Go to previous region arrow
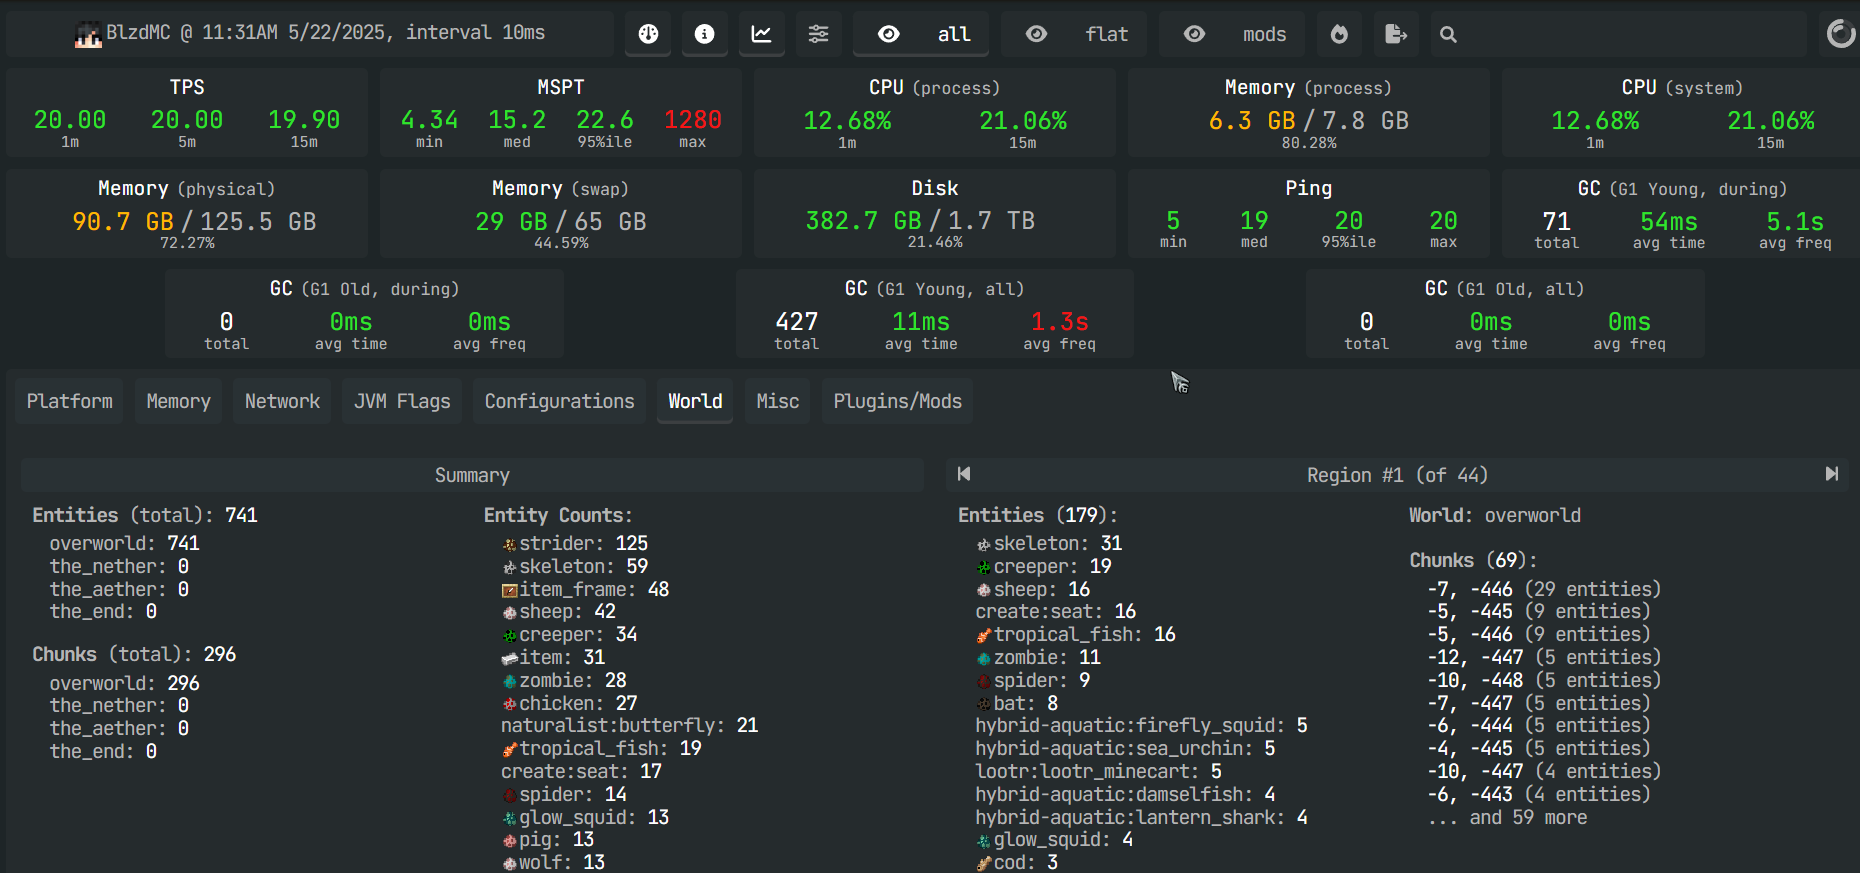The width and height of the screenshot is (1860, 873). pyautogui.click(x=964, y=474)
